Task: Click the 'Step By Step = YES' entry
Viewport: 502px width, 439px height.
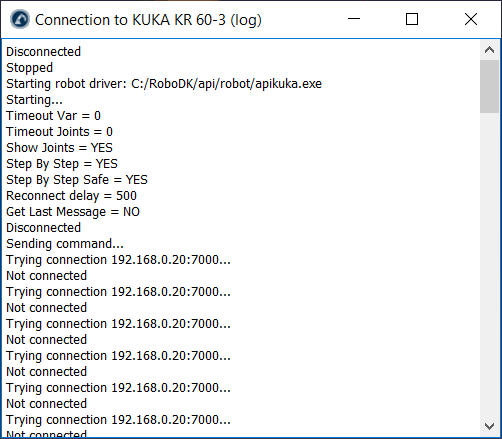Action: pos(62,164)
